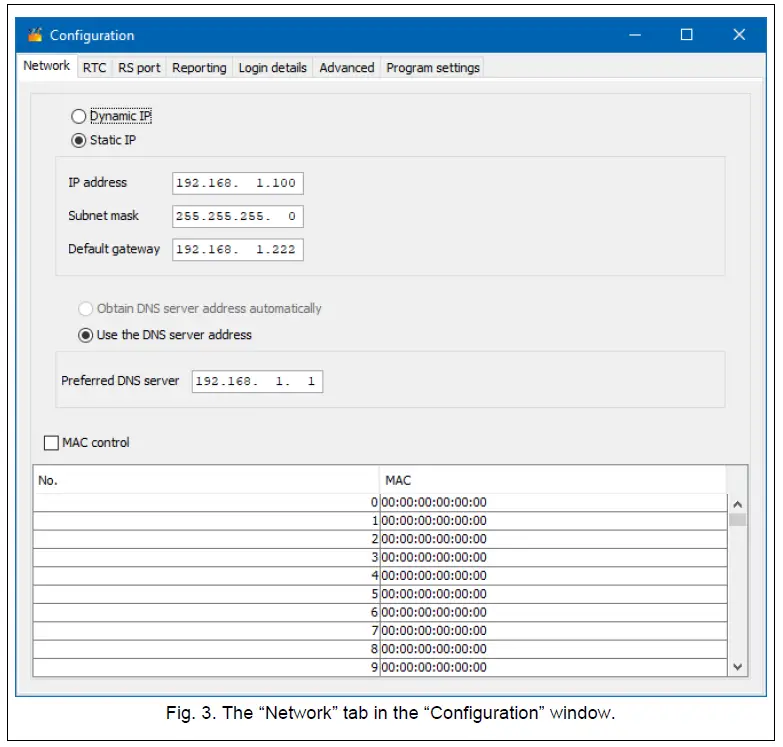Image resolution: width=783 pixels, height=747 pixels.
Task: Select MAC address in row 8
Action: click(553, 649)
